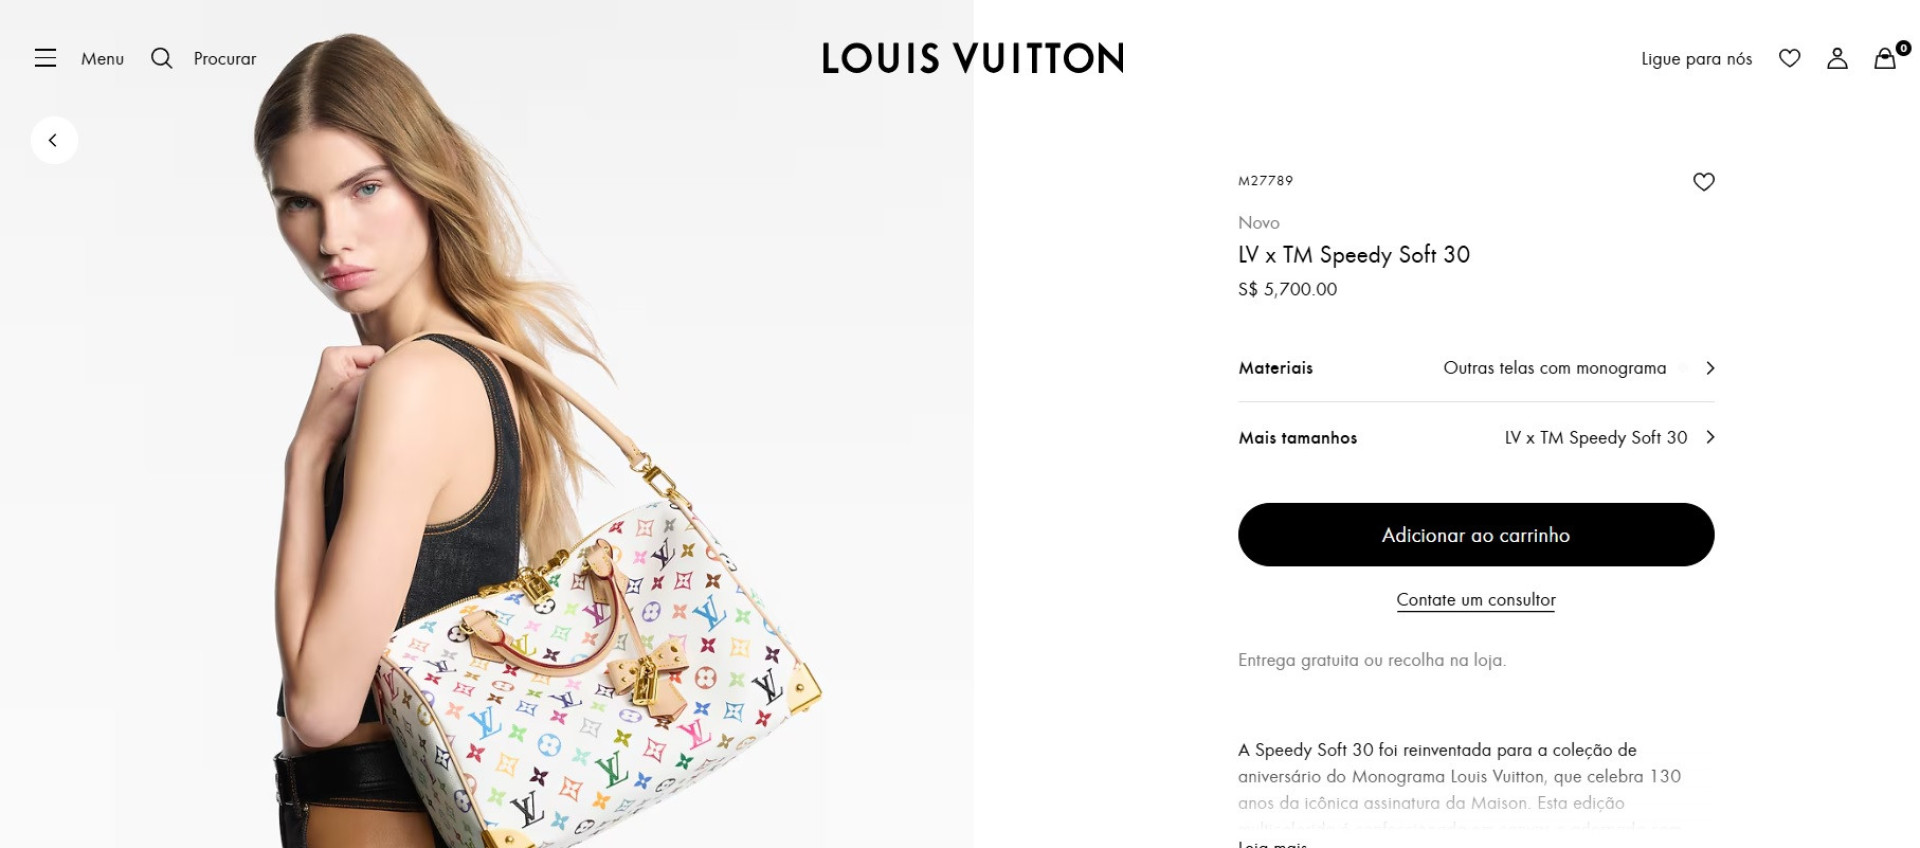This screenshot has width=1920, height=848.
Task: Click the 'Materiais' label
Action: tap(1275, 368)
